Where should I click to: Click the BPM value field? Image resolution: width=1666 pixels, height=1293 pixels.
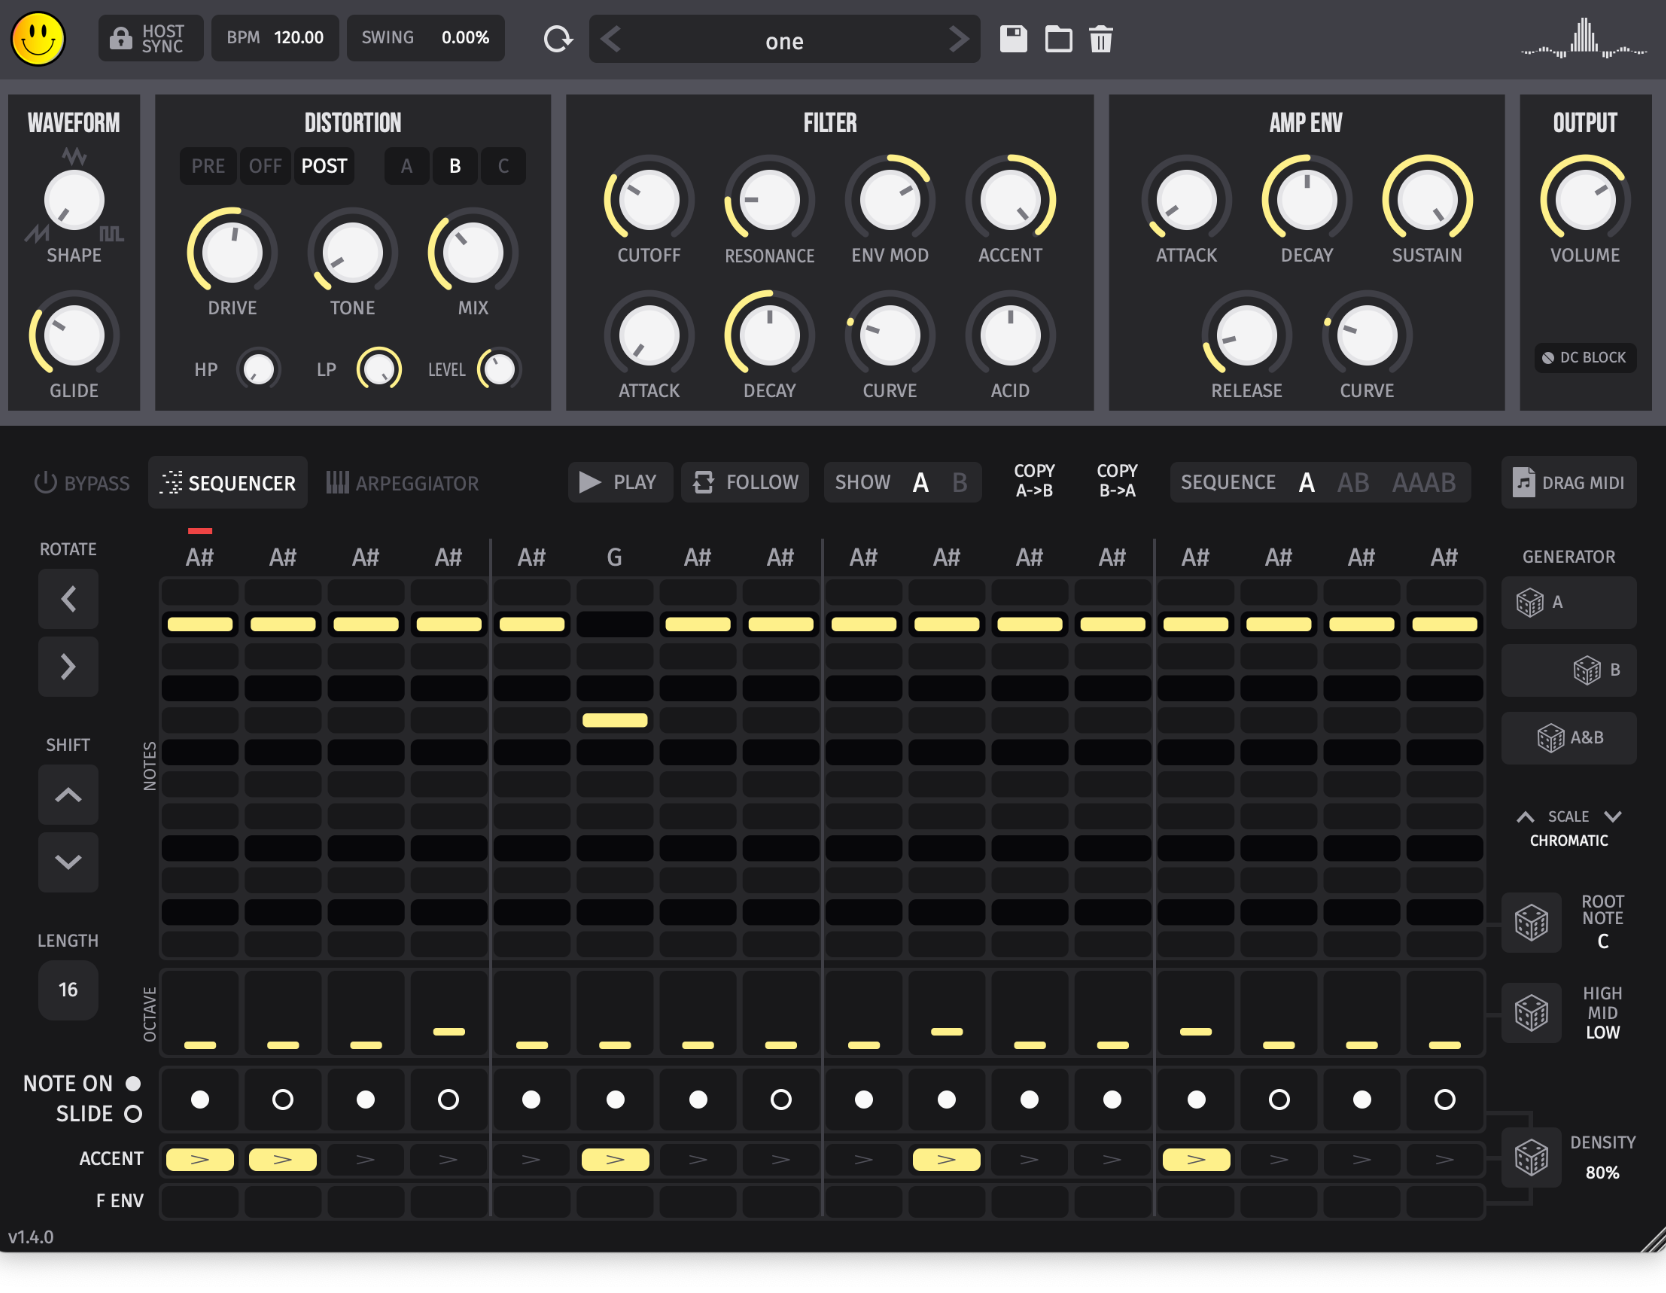pyautogui.click(x=275, y=38)
